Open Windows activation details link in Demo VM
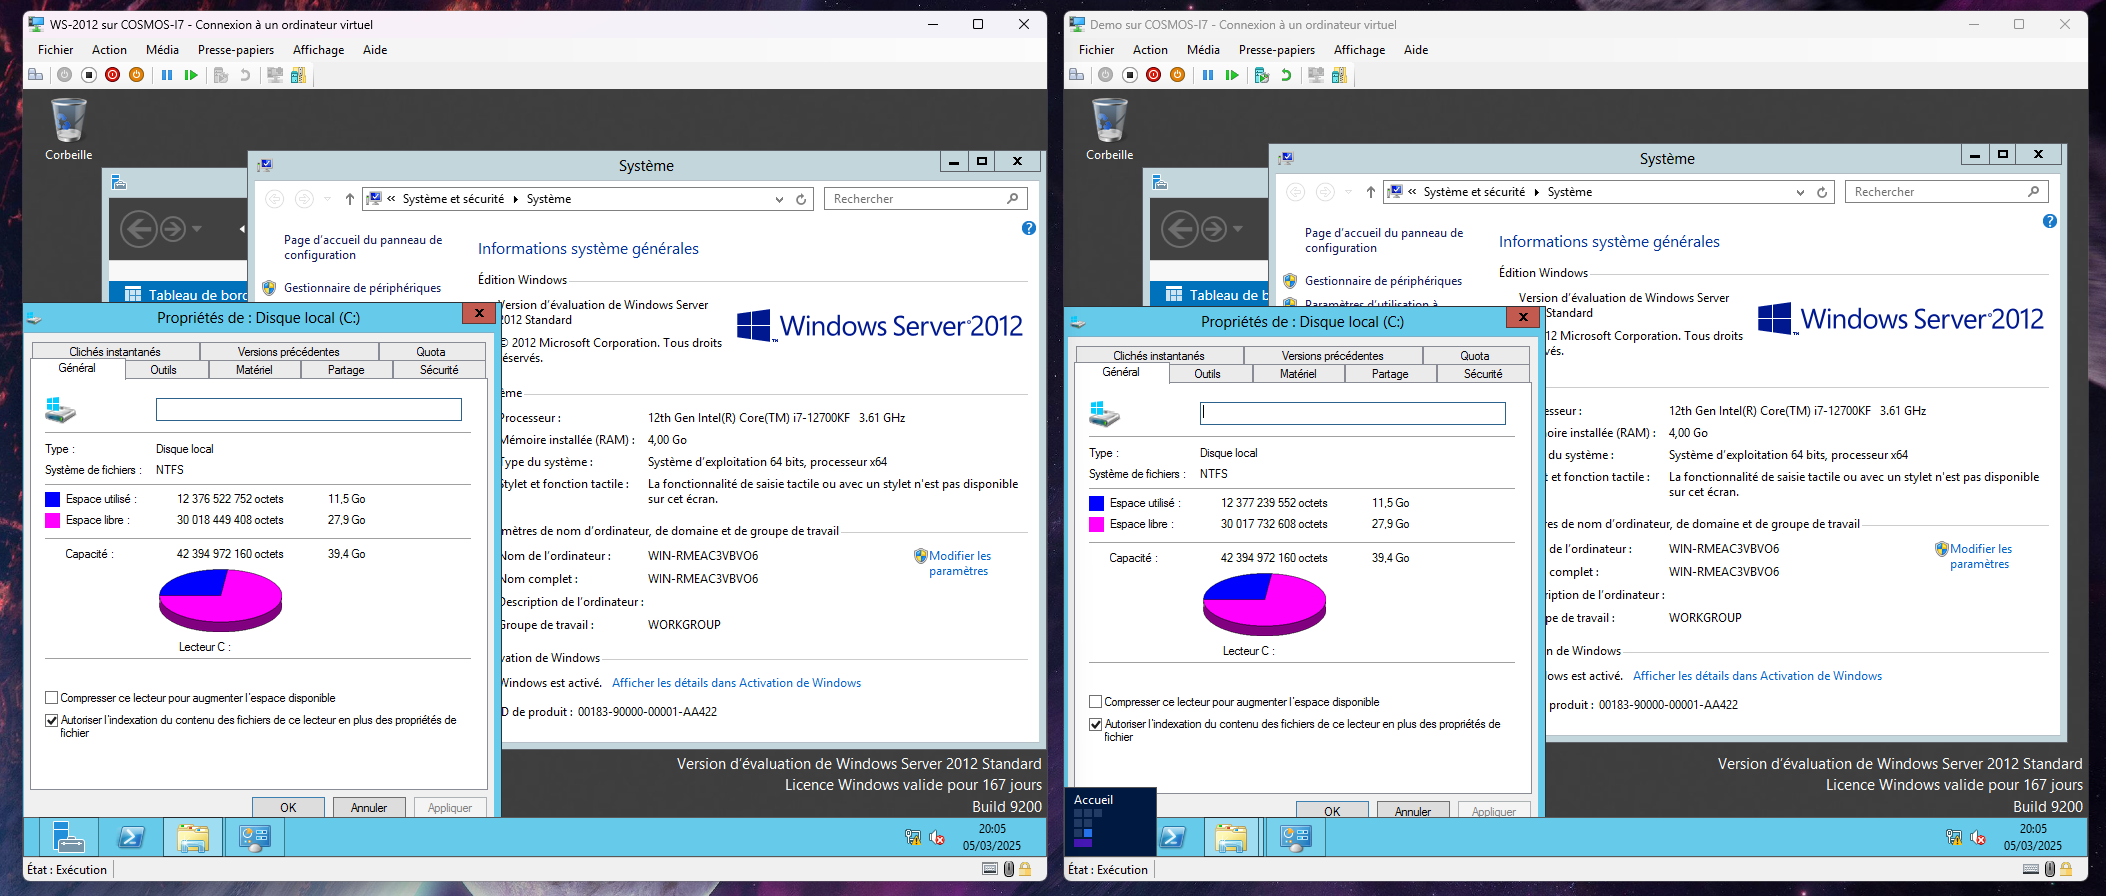2106x896 pixels. point(1757,676)
